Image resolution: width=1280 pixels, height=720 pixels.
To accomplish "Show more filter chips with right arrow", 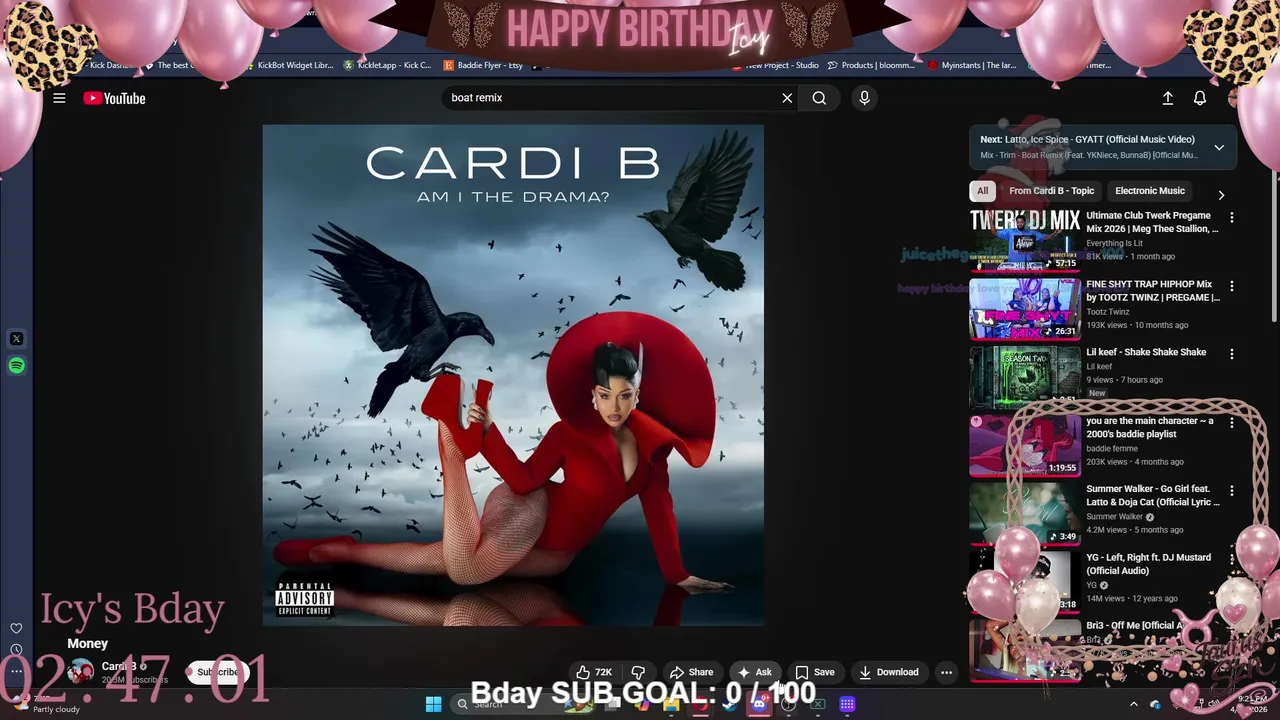I will click(x=1221, y=194).
